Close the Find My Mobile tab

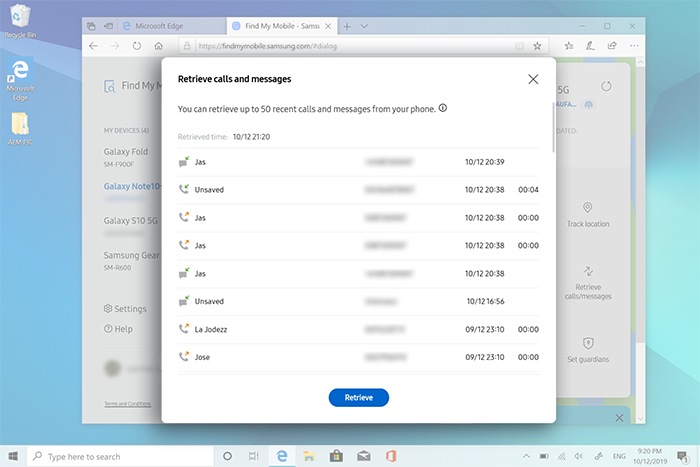[328, 26]
